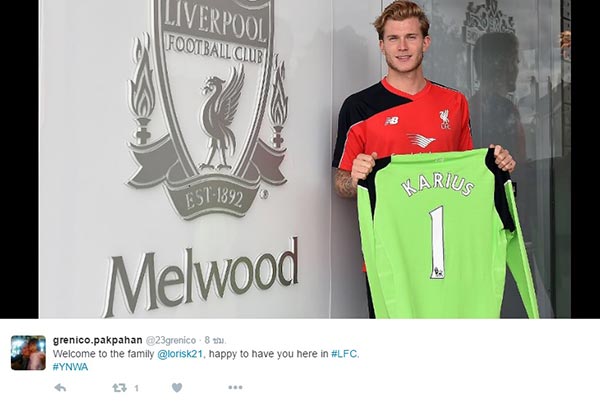
Task: Open more options via the ellipsis icon
Action: 235,388
